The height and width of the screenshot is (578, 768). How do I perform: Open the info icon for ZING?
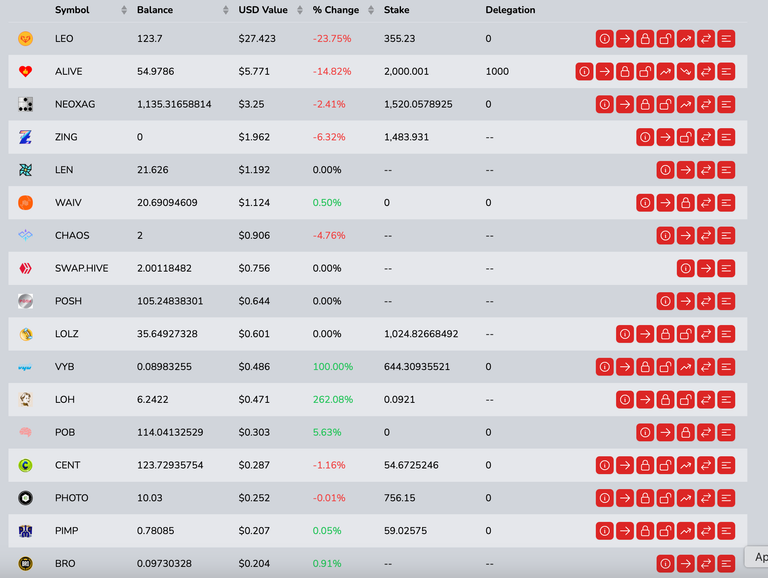[x=645, y=137]
